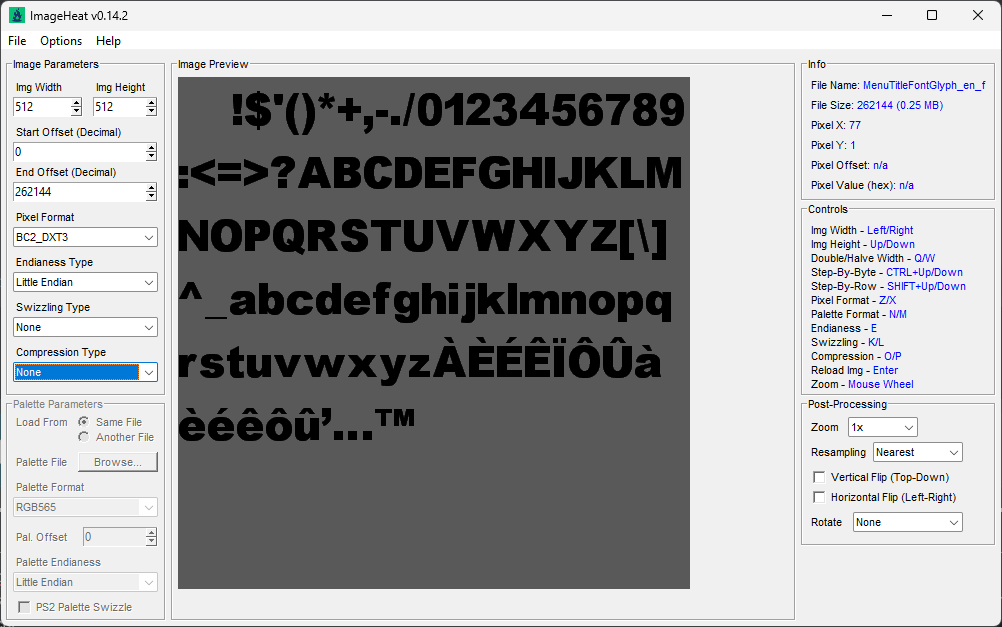Open the Options menu

coord(61,41)
